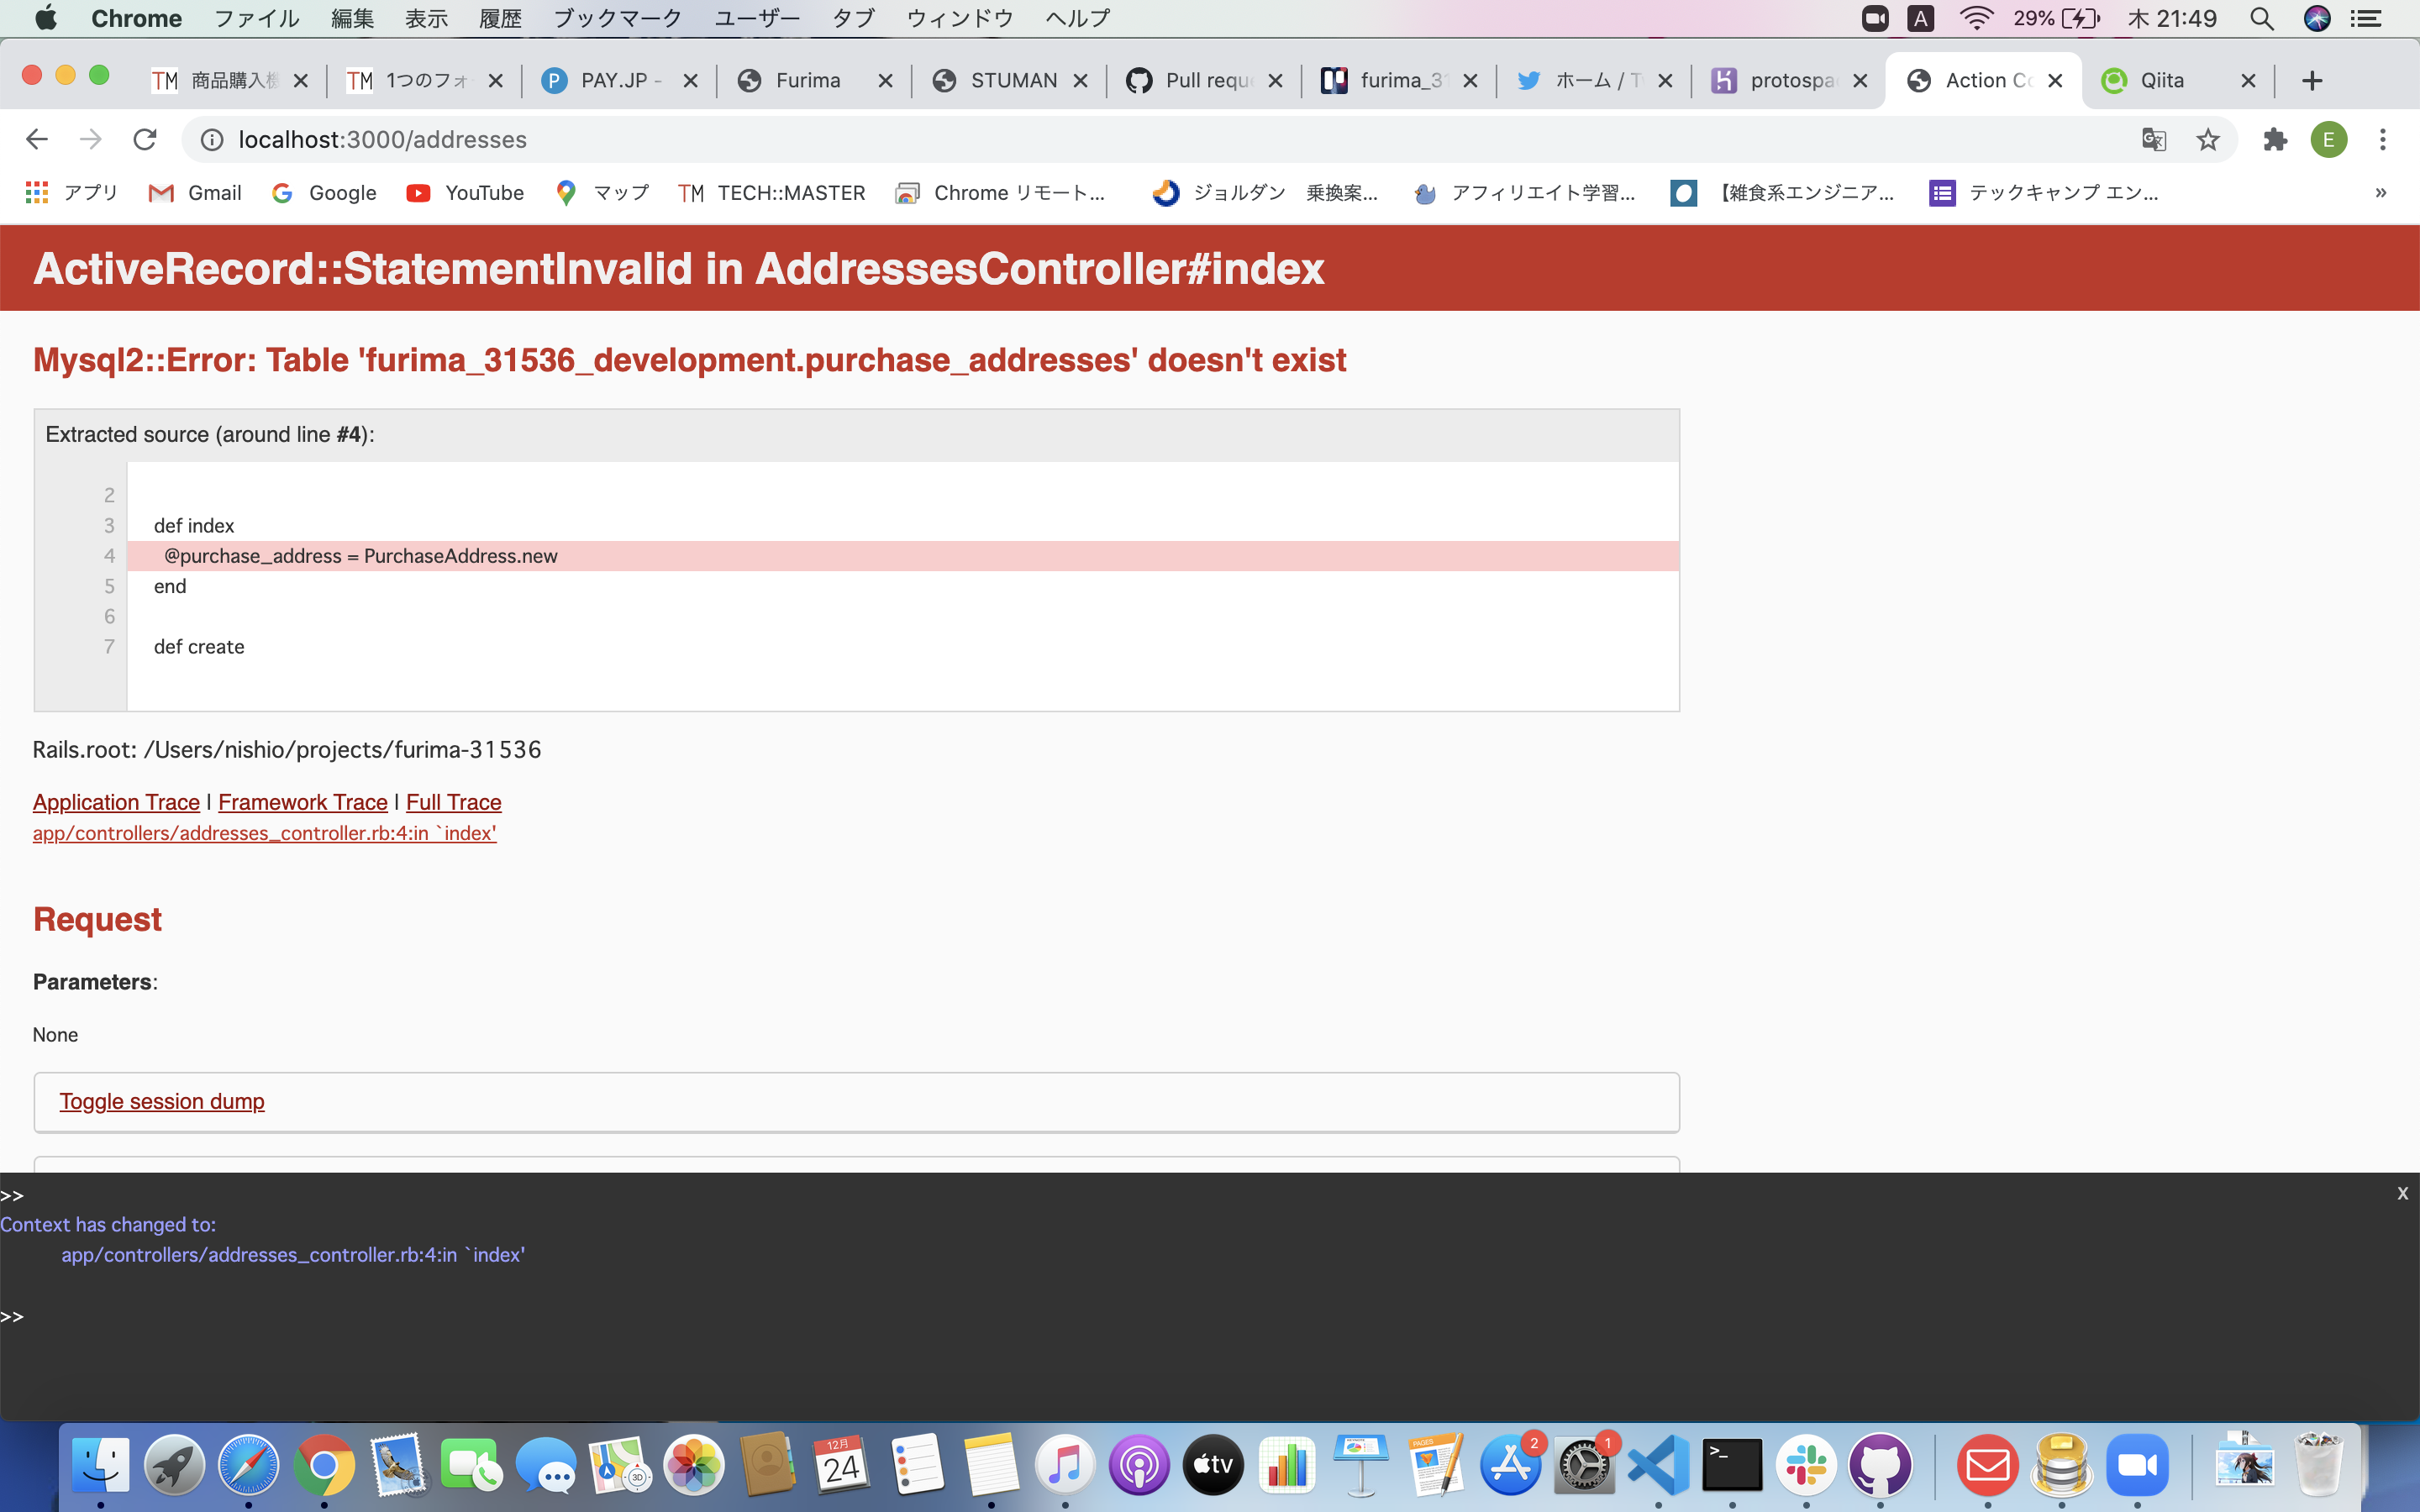The image size is (2420, 1512).
Task: Open the Wi-Fi status menu
Action: pos(1976,18)
